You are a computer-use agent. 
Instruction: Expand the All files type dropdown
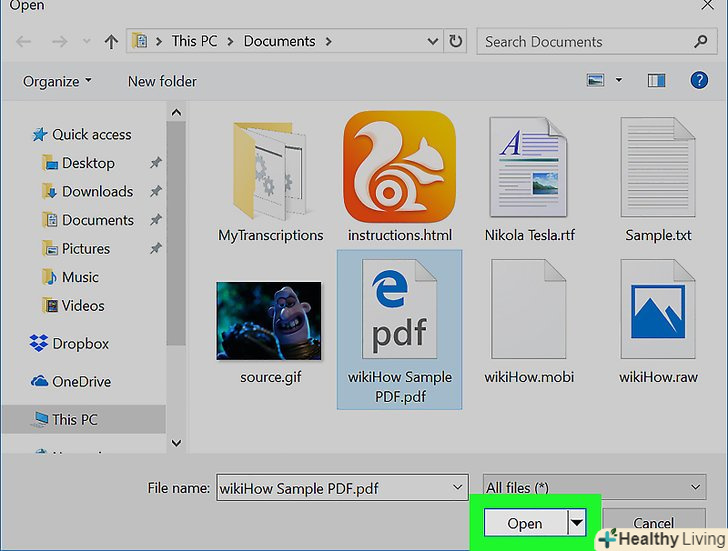(592, 487)
